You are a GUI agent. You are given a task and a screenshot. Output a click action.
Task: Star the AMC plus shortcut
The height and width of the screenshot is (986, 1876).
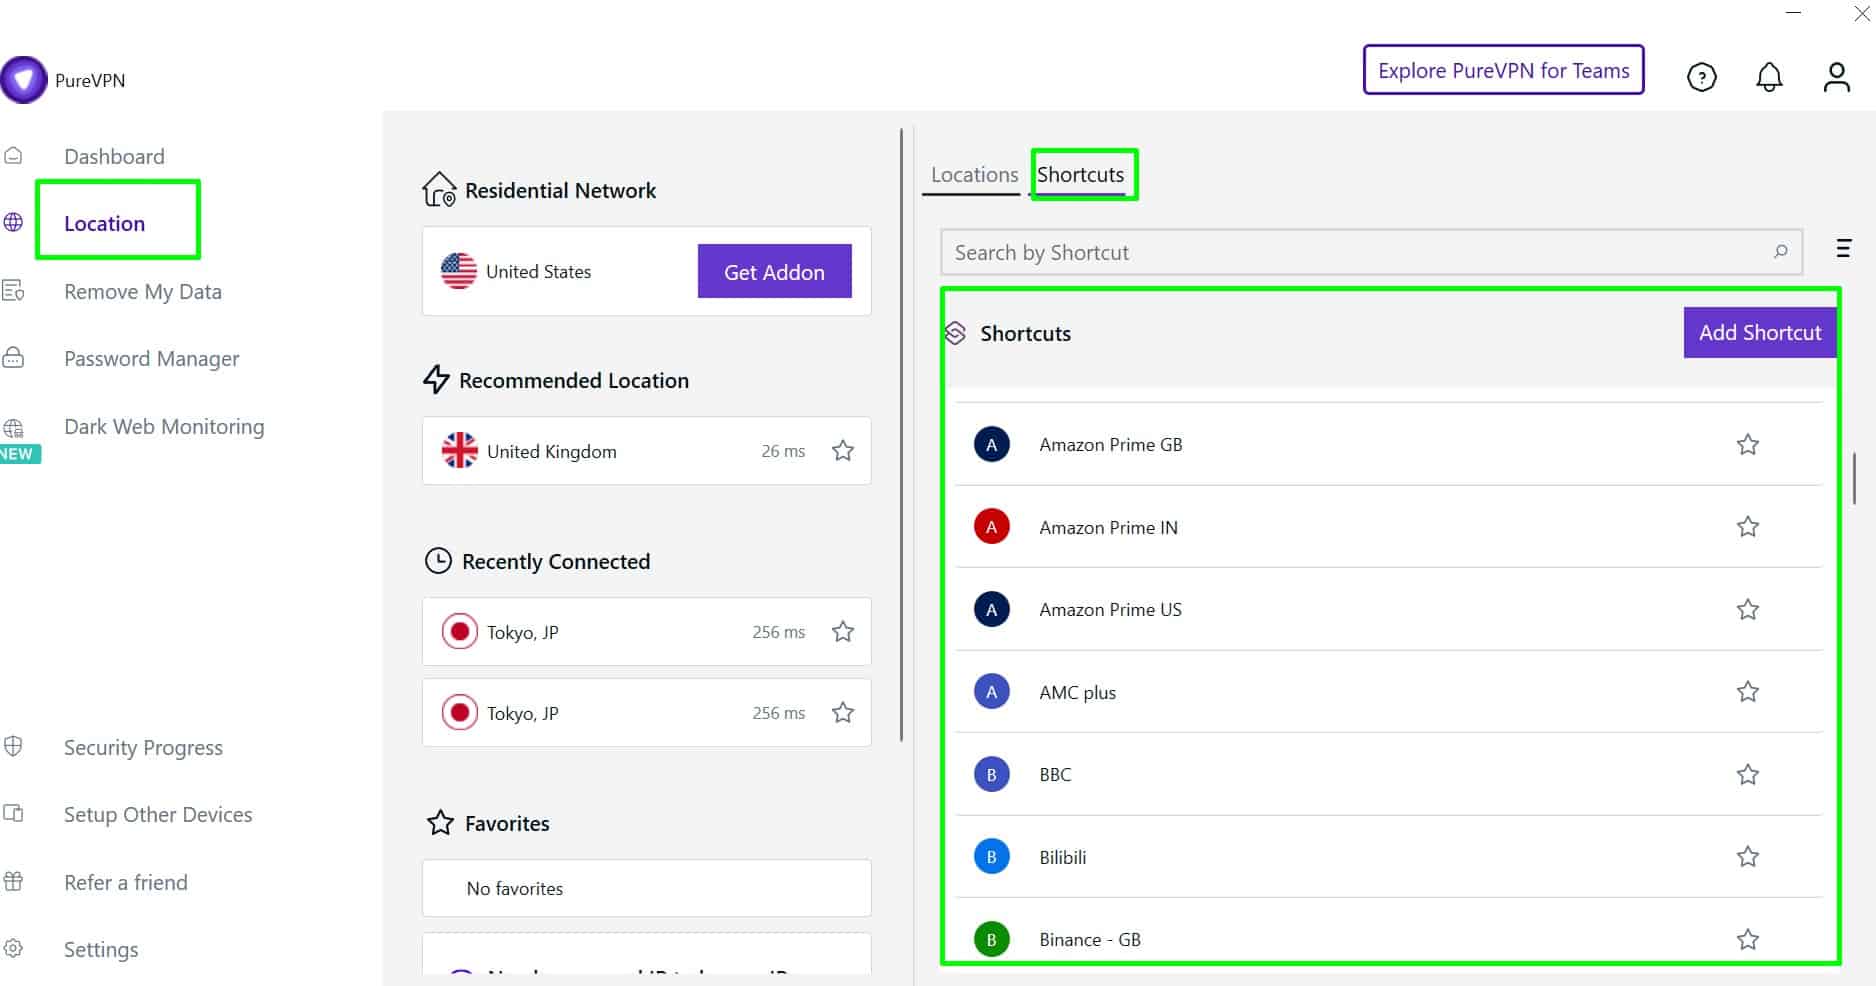1747,691
